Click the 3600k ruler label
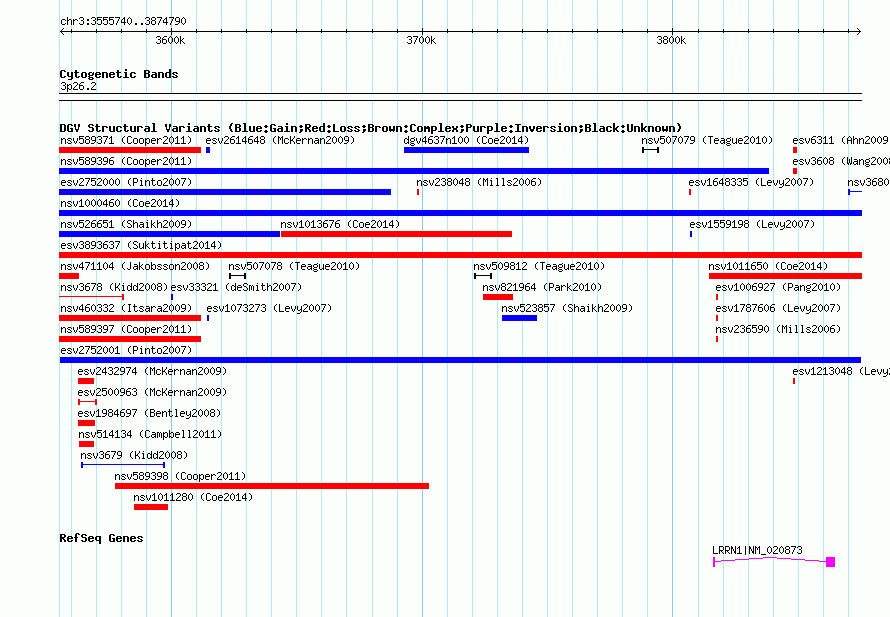890x617 pixels. (170, 40)
